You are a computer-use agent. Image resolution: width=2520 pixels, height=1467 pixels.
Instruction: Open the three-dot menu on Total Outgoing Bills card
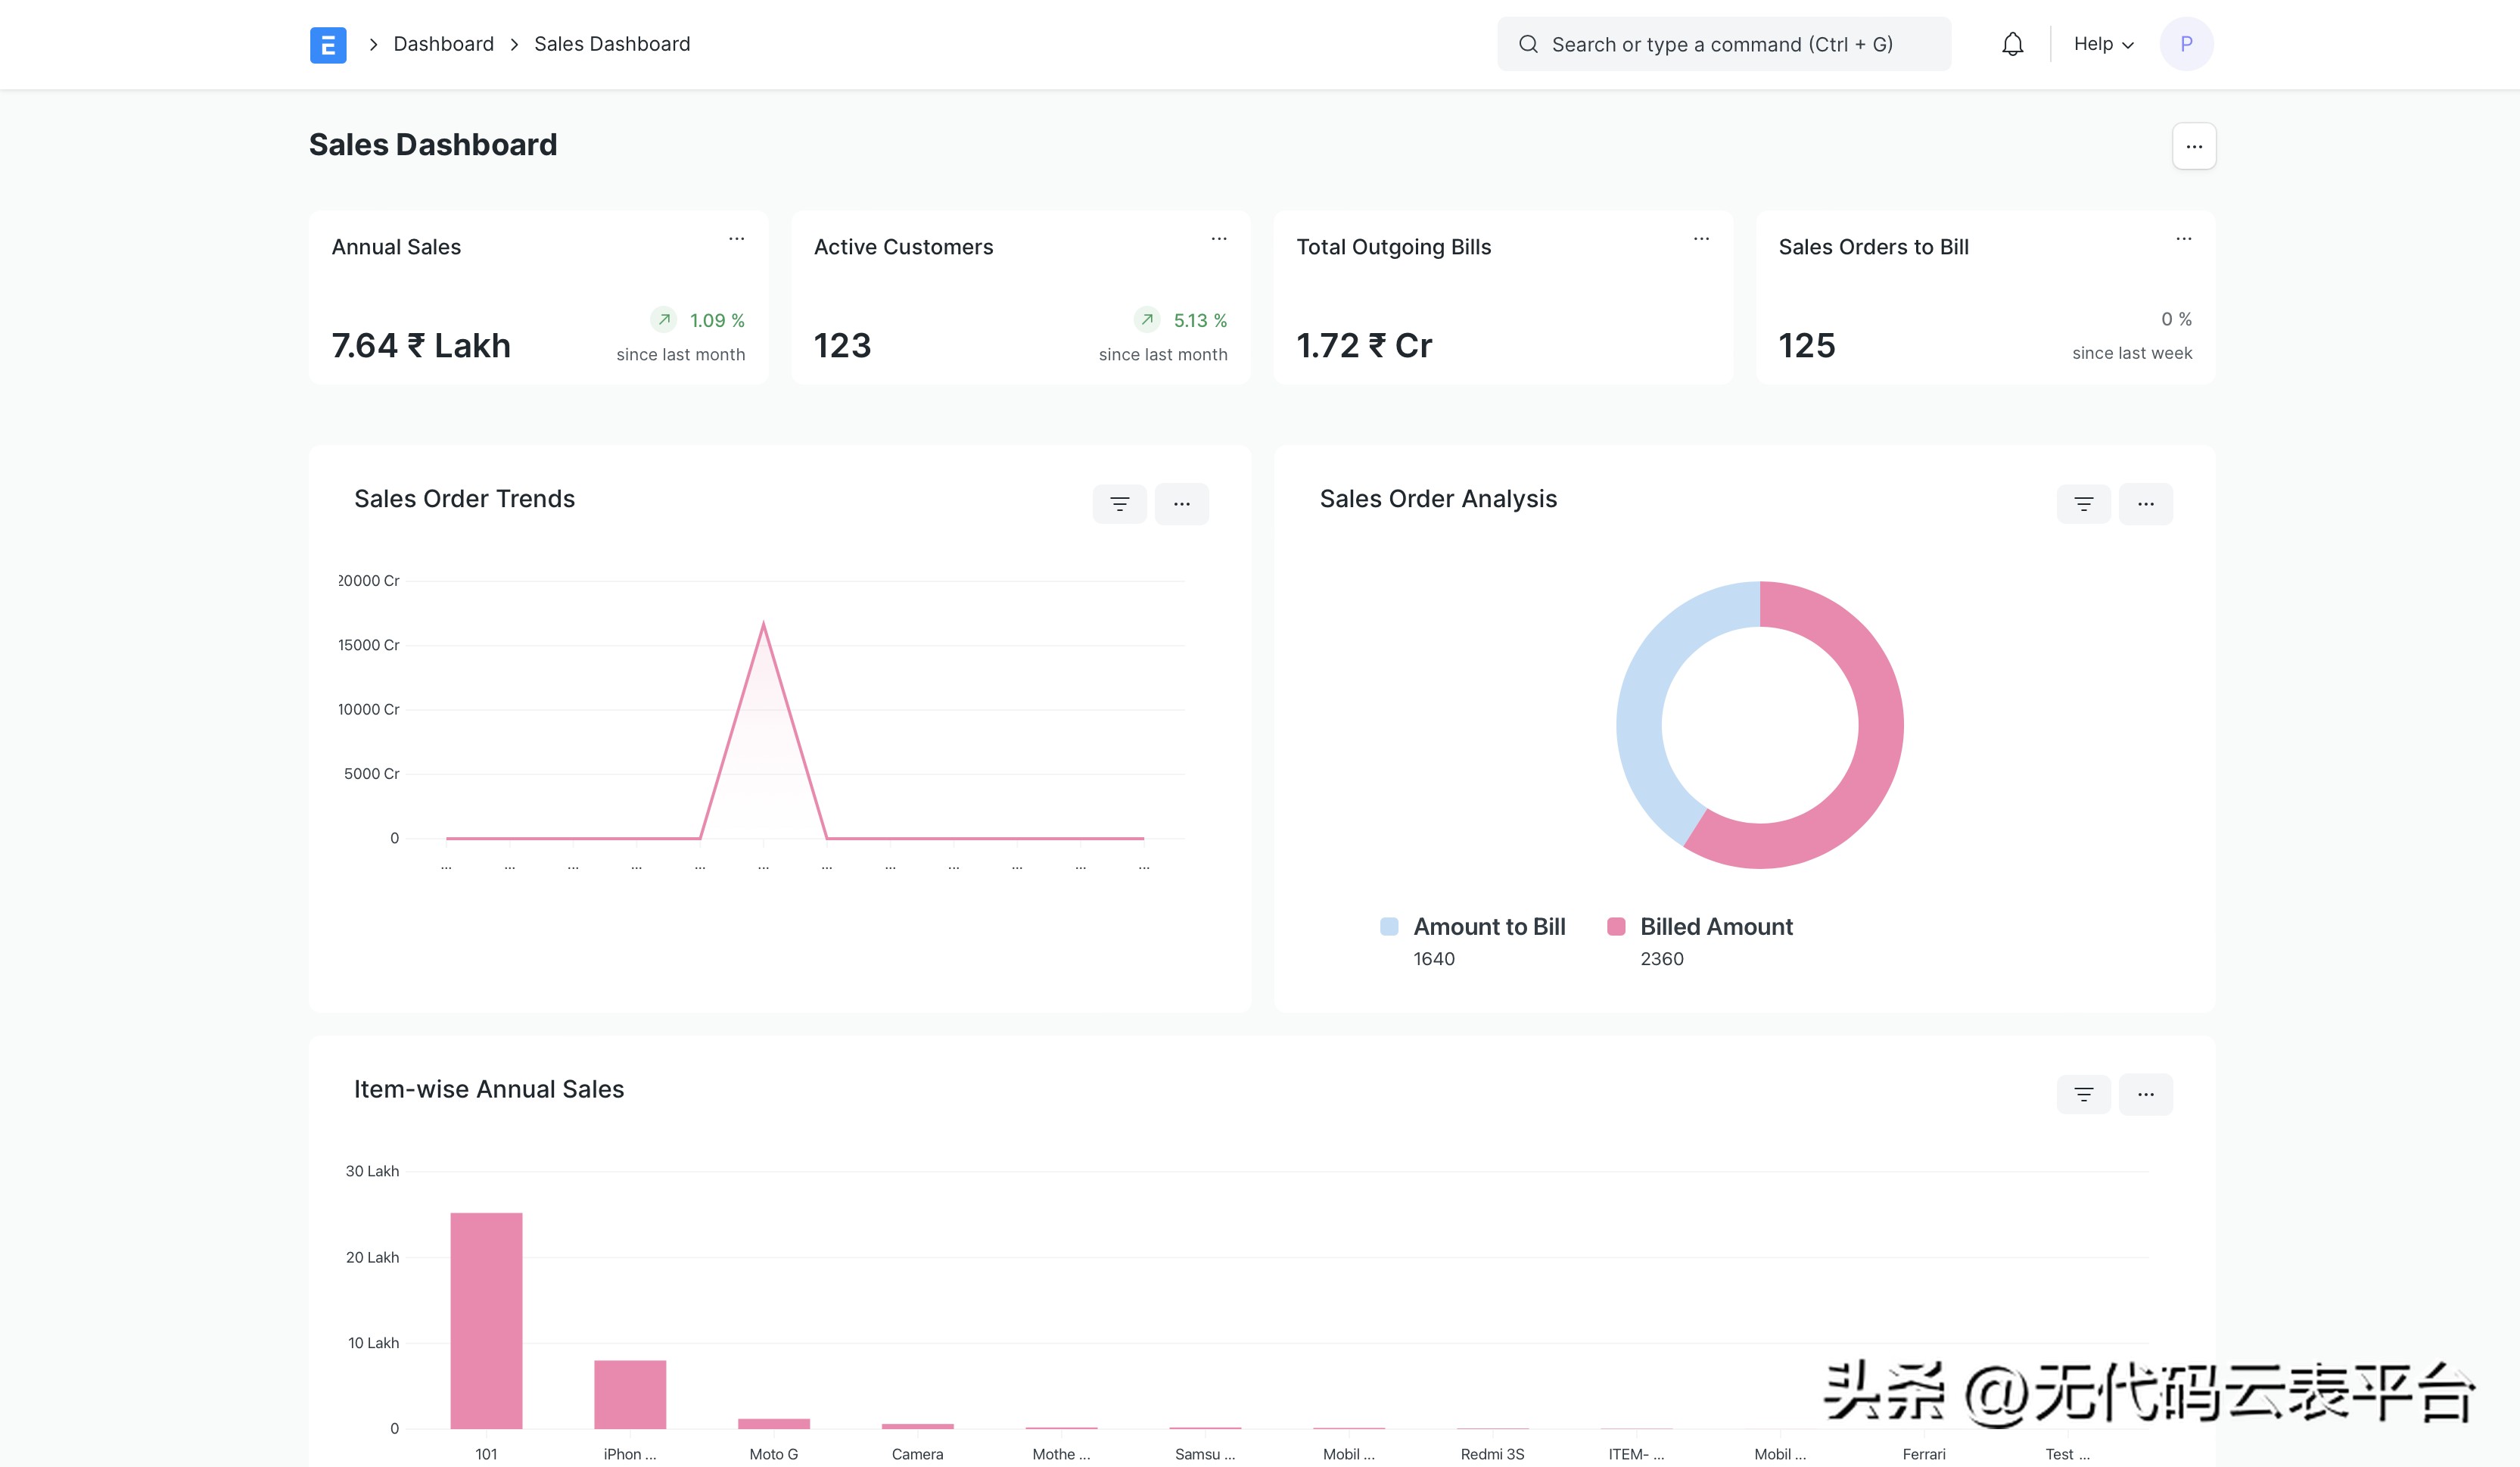point(1701,239)
